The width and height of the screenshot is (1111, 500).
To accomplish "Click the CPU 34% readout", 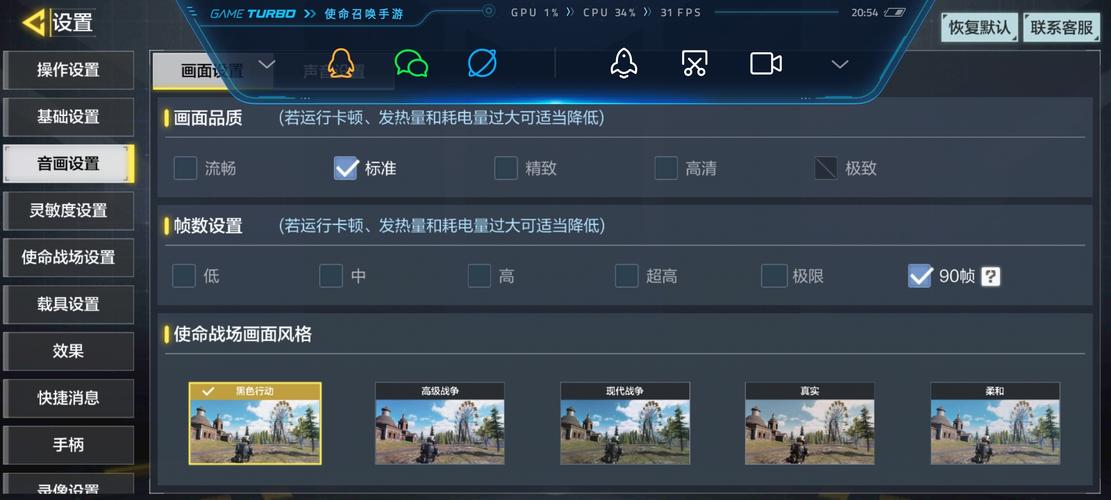I will click(609, 13).
